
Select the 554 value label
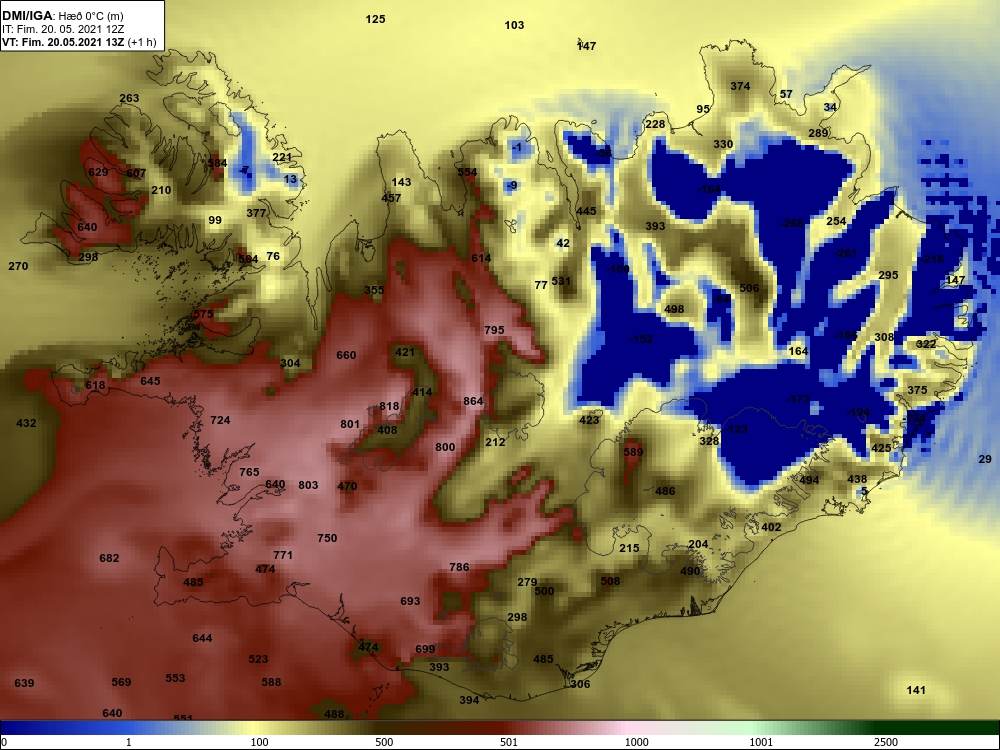click(x=467, y=172)
